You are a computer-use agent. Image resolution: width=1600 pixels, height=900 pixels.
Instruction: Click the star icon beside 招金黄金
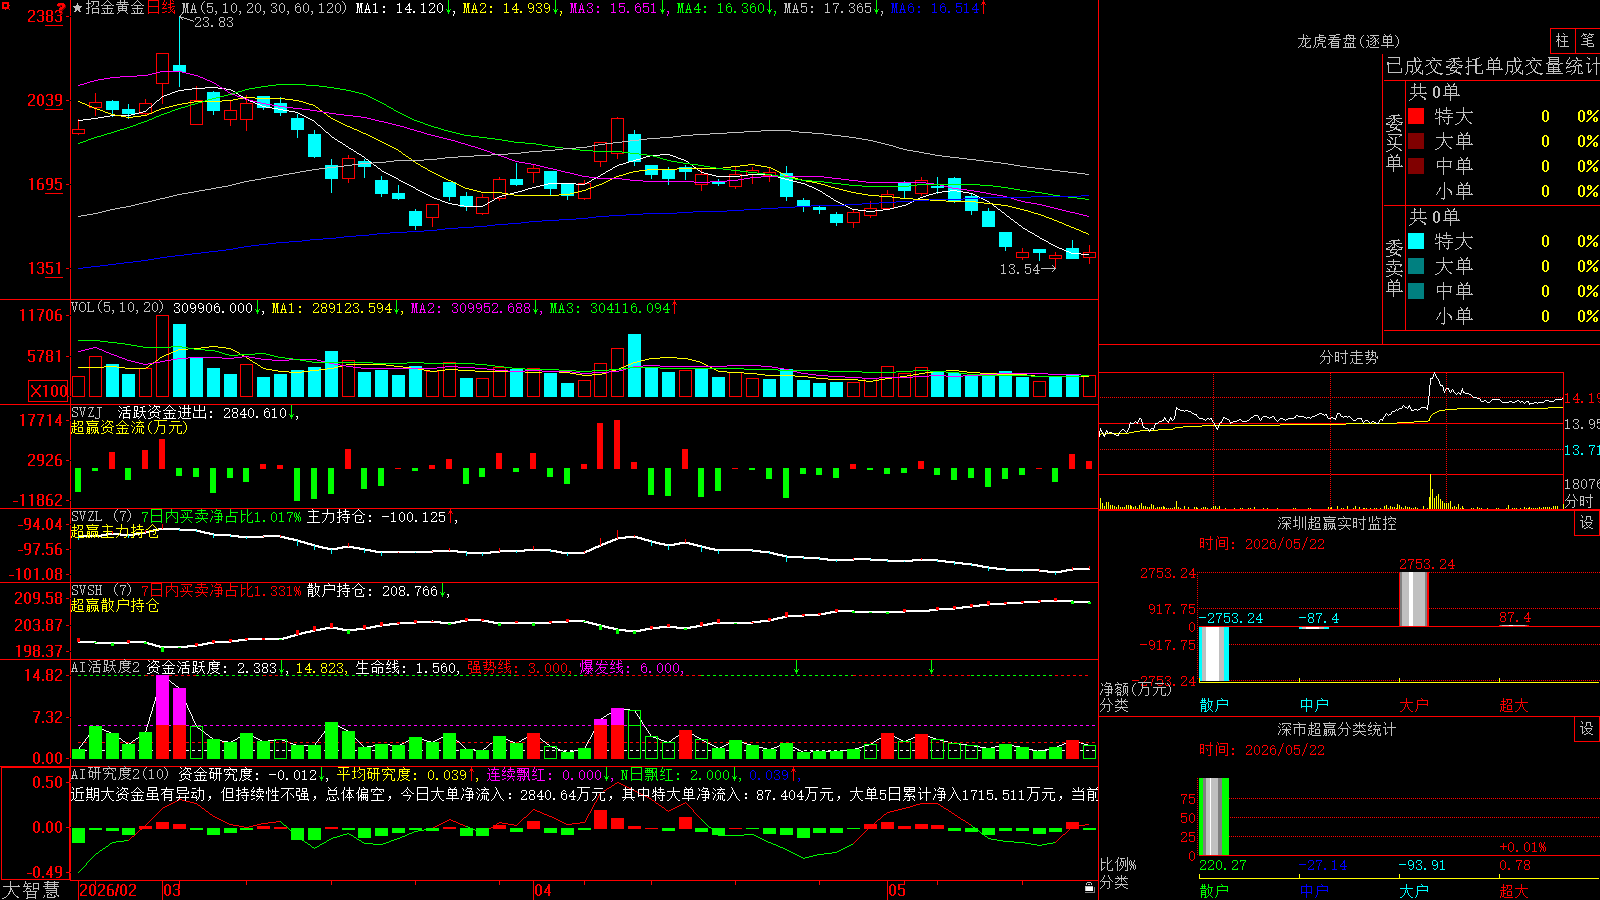(x=78, y=8)
